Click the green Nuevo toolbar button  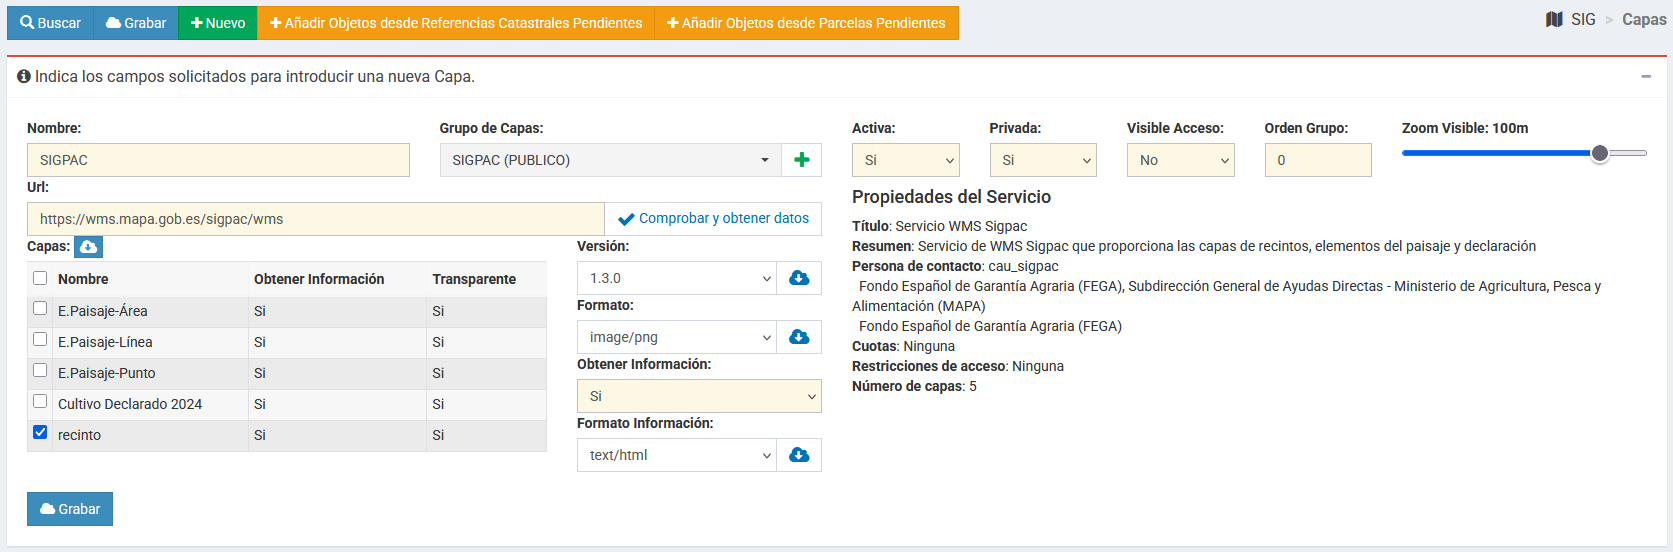[x=218, y=23]
